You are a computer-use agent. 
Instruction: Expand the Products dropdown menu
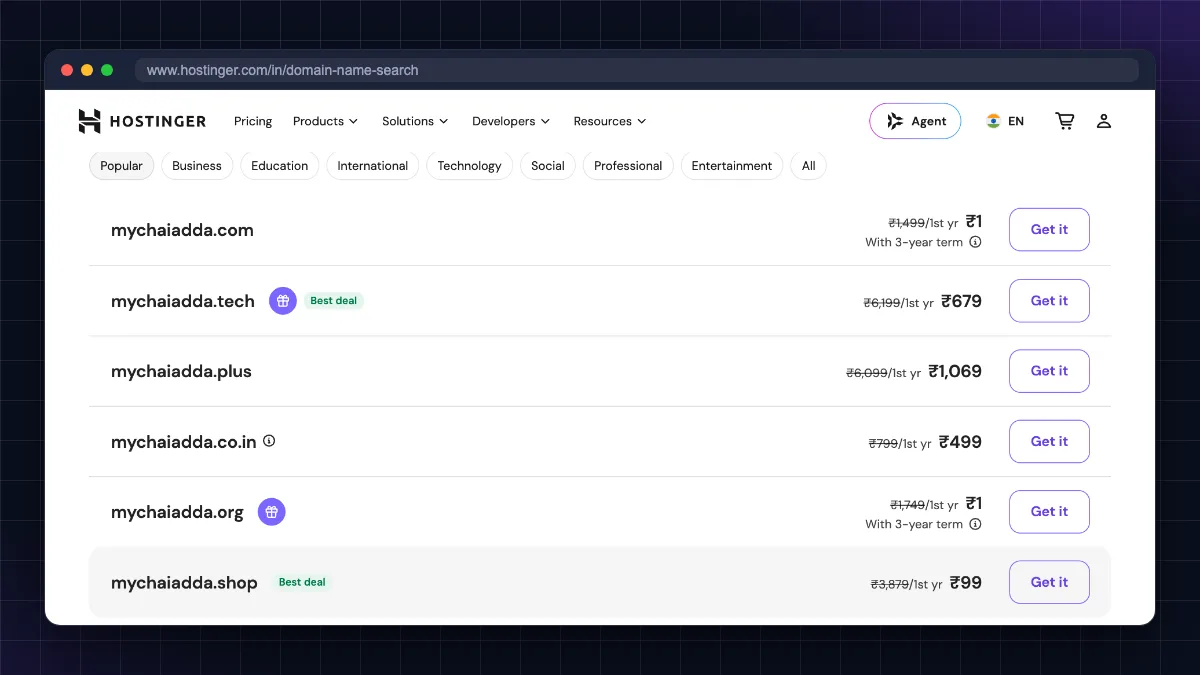[325, 121]
